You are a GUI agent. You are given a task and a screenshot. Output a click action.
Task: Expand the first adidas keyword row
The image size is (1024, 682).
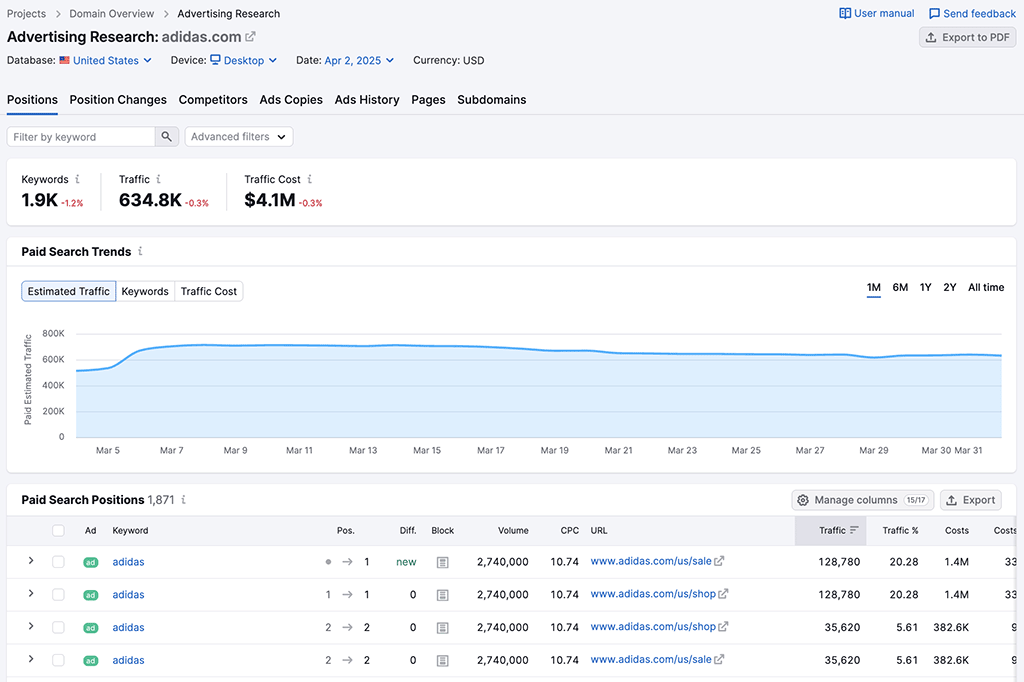pos(31,561)
